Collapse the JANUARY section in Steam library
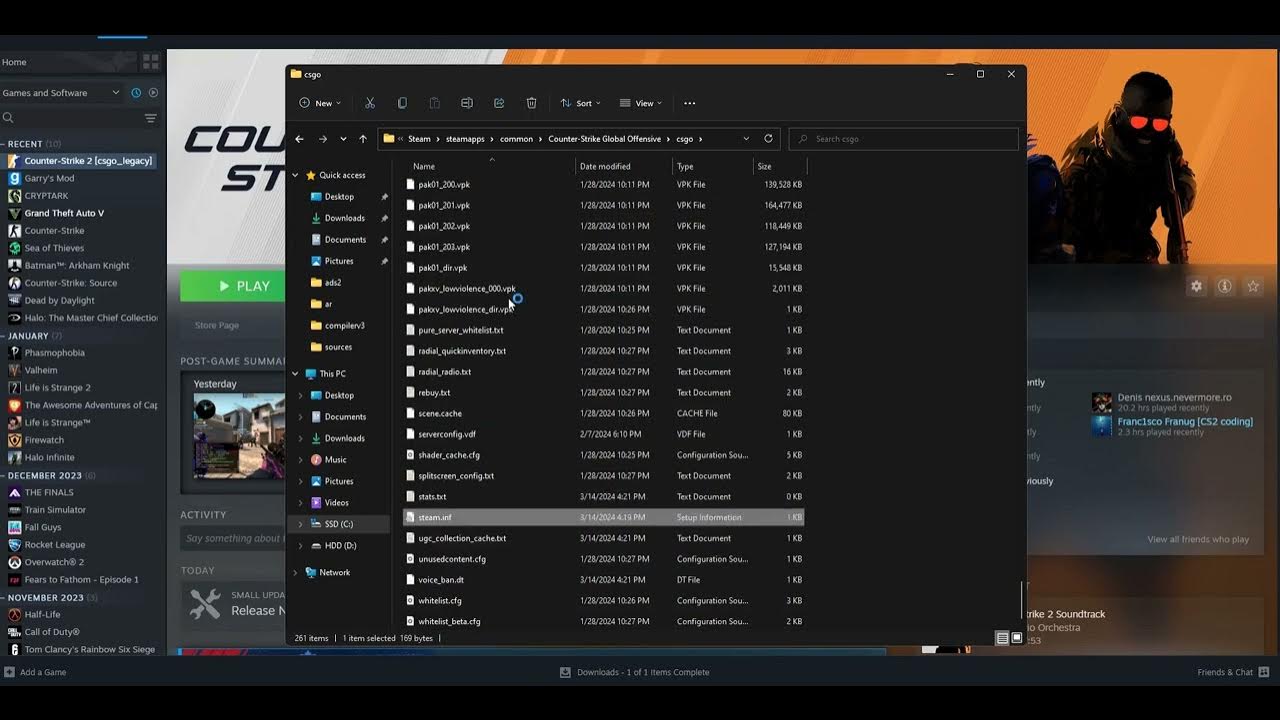The height and width of the screenshot is (720, 1280). [3, 336]
